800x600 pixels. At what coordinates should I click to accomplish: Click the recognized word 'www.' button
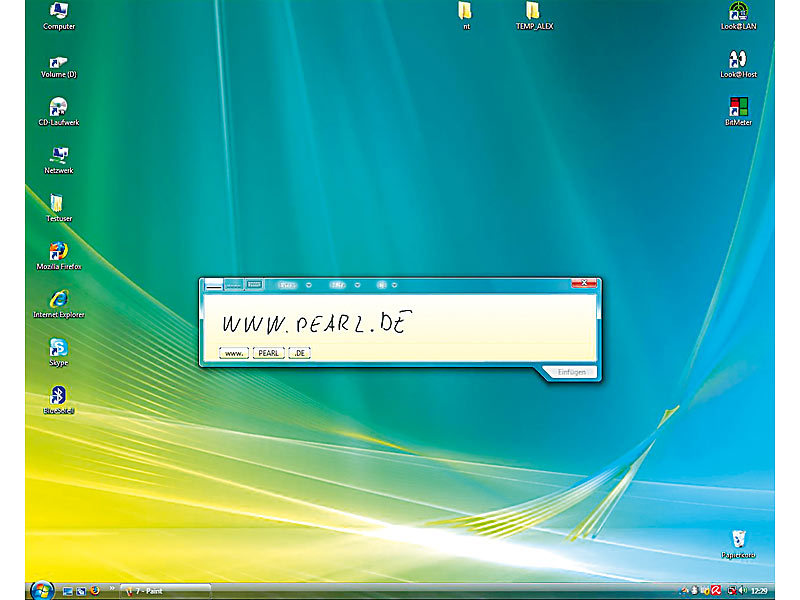(234, 353)
